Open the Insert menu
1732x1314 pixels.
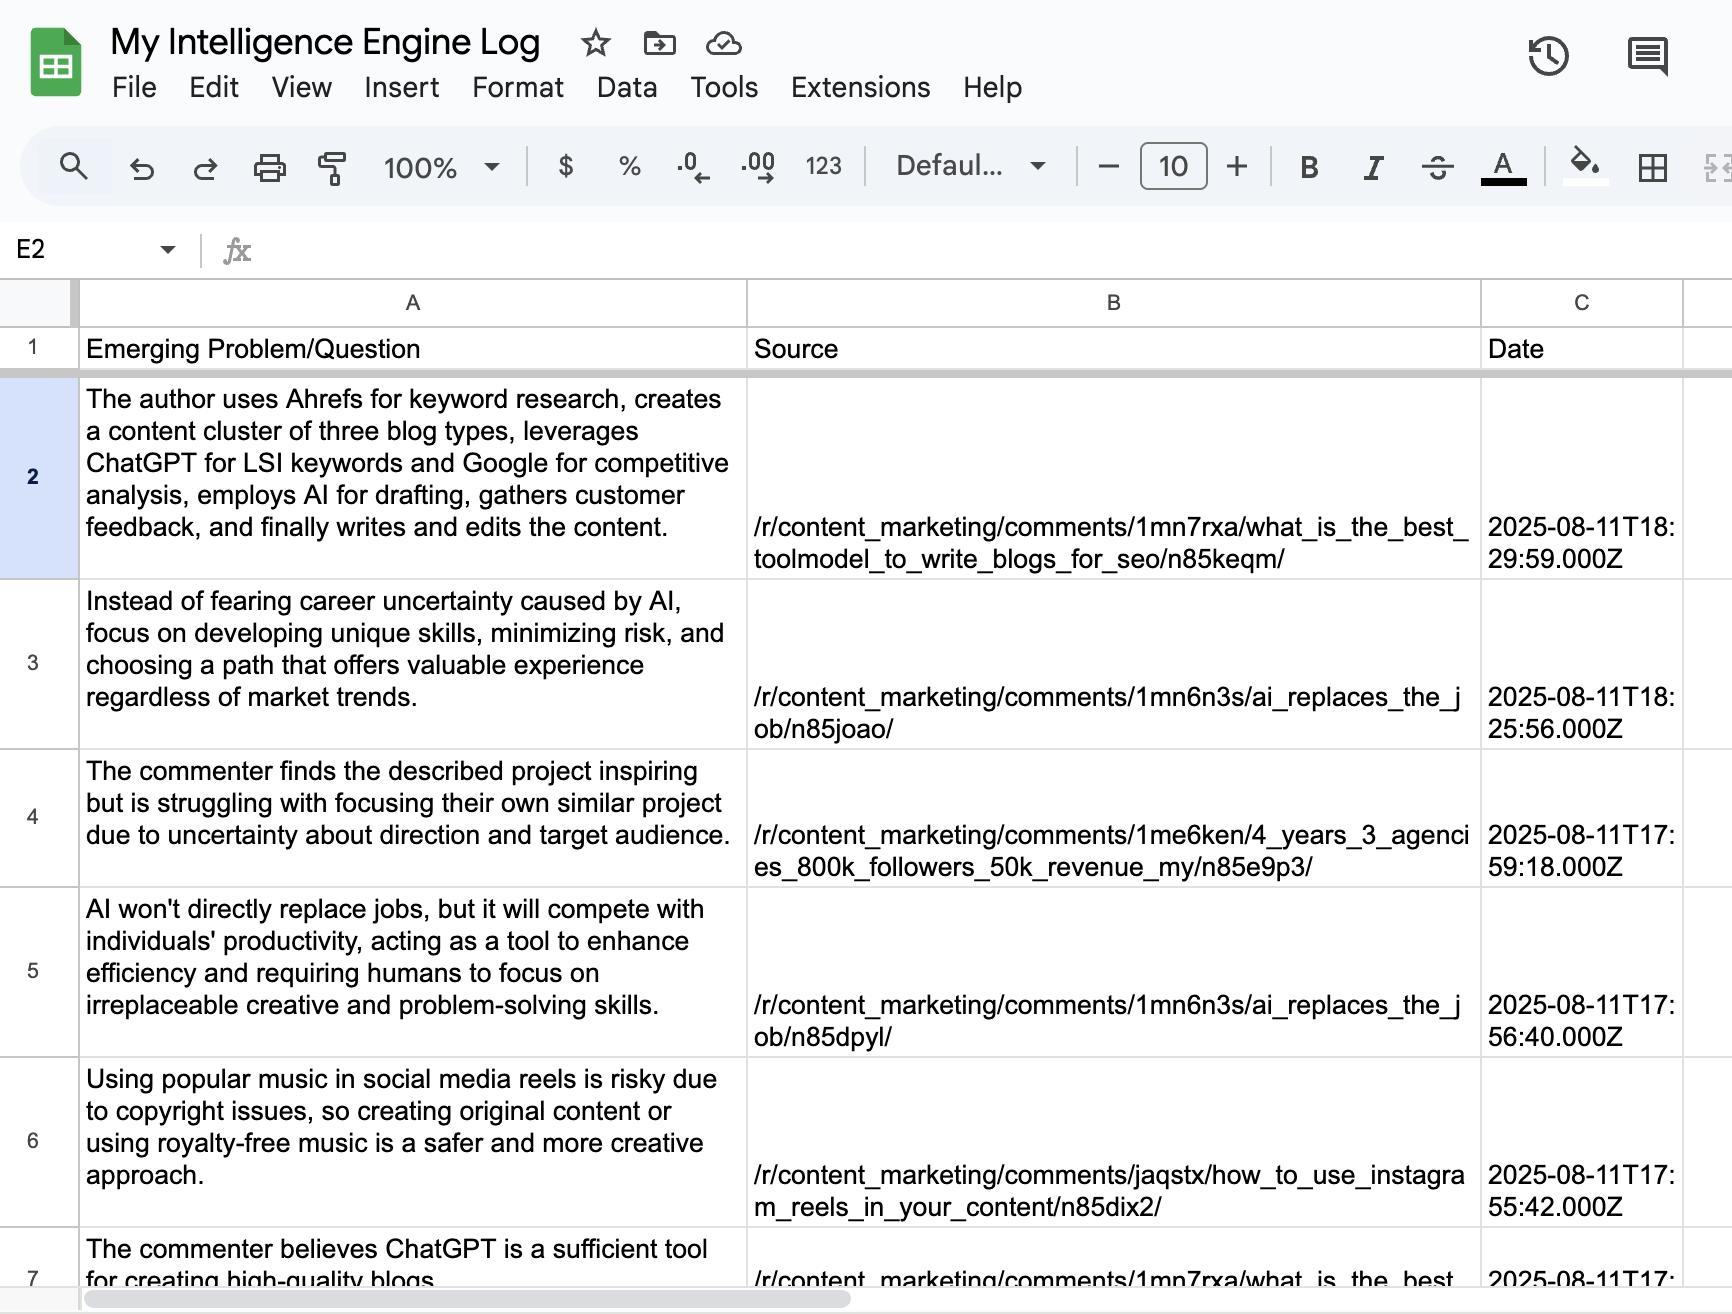pyautogui.click(x=401, y=88)
